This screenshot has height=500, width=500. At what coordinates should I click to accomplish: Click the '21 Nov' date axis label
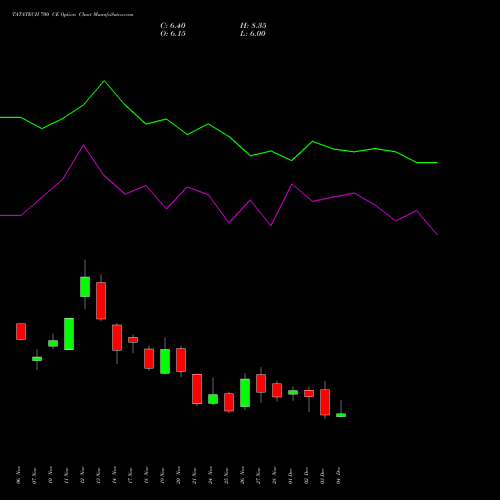[194, 475]
